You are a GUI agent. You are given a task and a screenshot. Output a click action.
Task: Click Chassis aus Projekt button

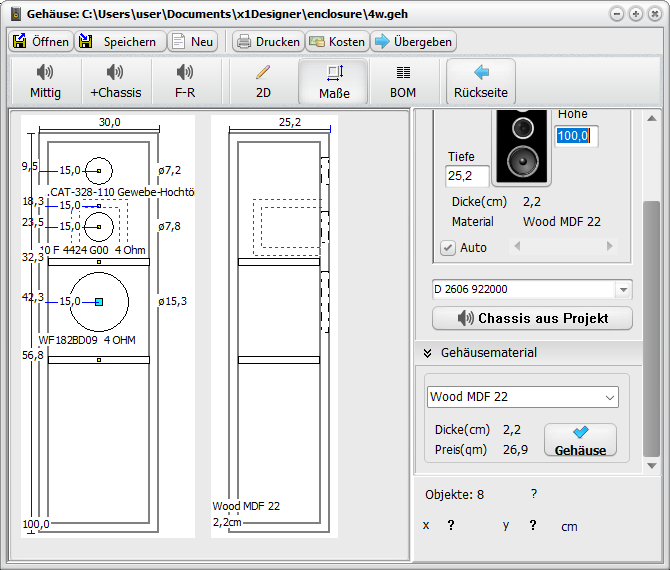click(x=533, y=319)
